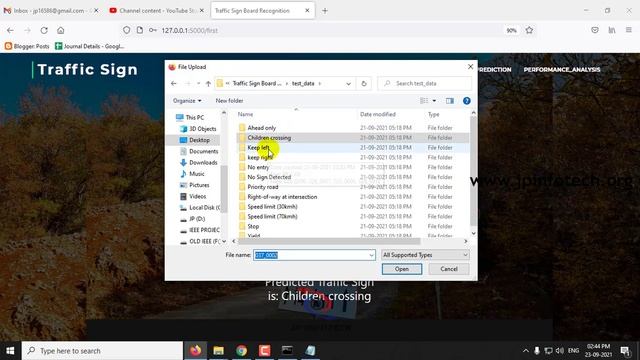The image size is (640, 360).
Task: Select the Stop folder
Action: 253,226
